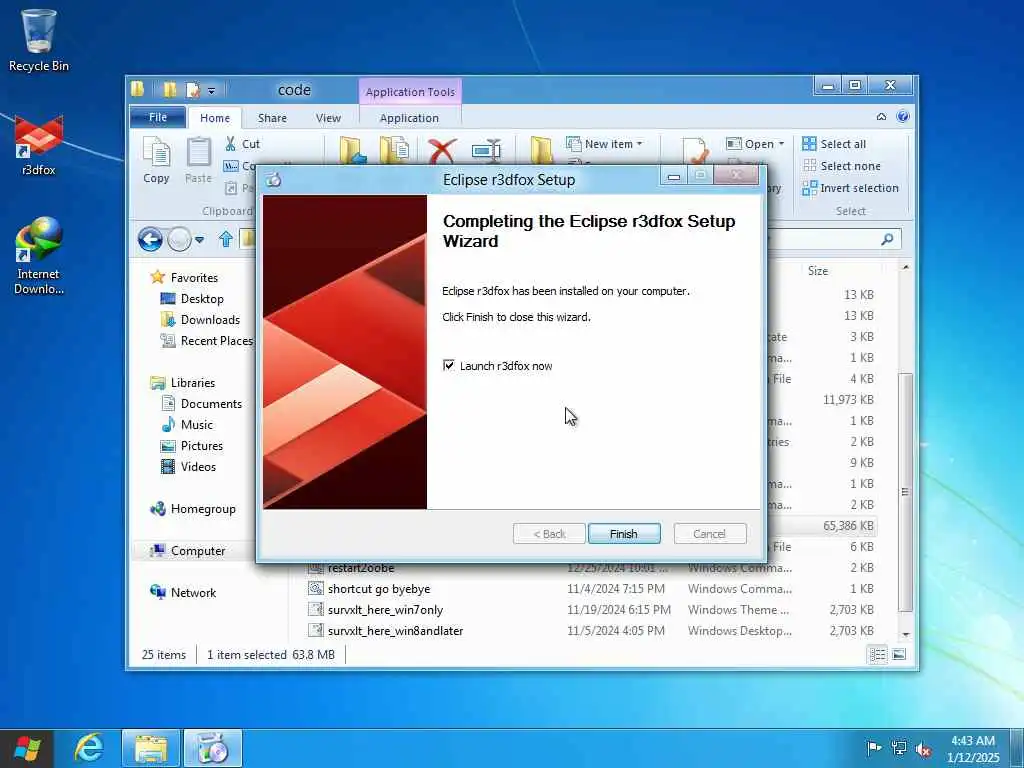The height and width of the screenshot is (768, 1024).
Task: Click the search magnifier icon in Explorer
Action: [x=887, y=239]
